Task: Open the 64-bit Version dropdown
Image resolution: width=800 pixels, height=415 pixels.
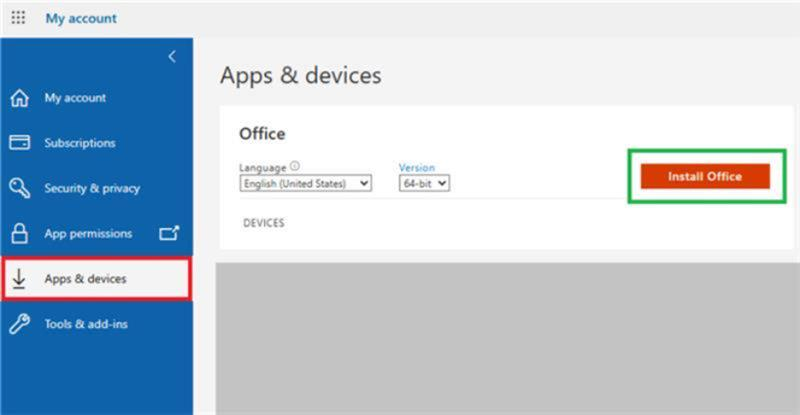Action: tap(424, 183)
